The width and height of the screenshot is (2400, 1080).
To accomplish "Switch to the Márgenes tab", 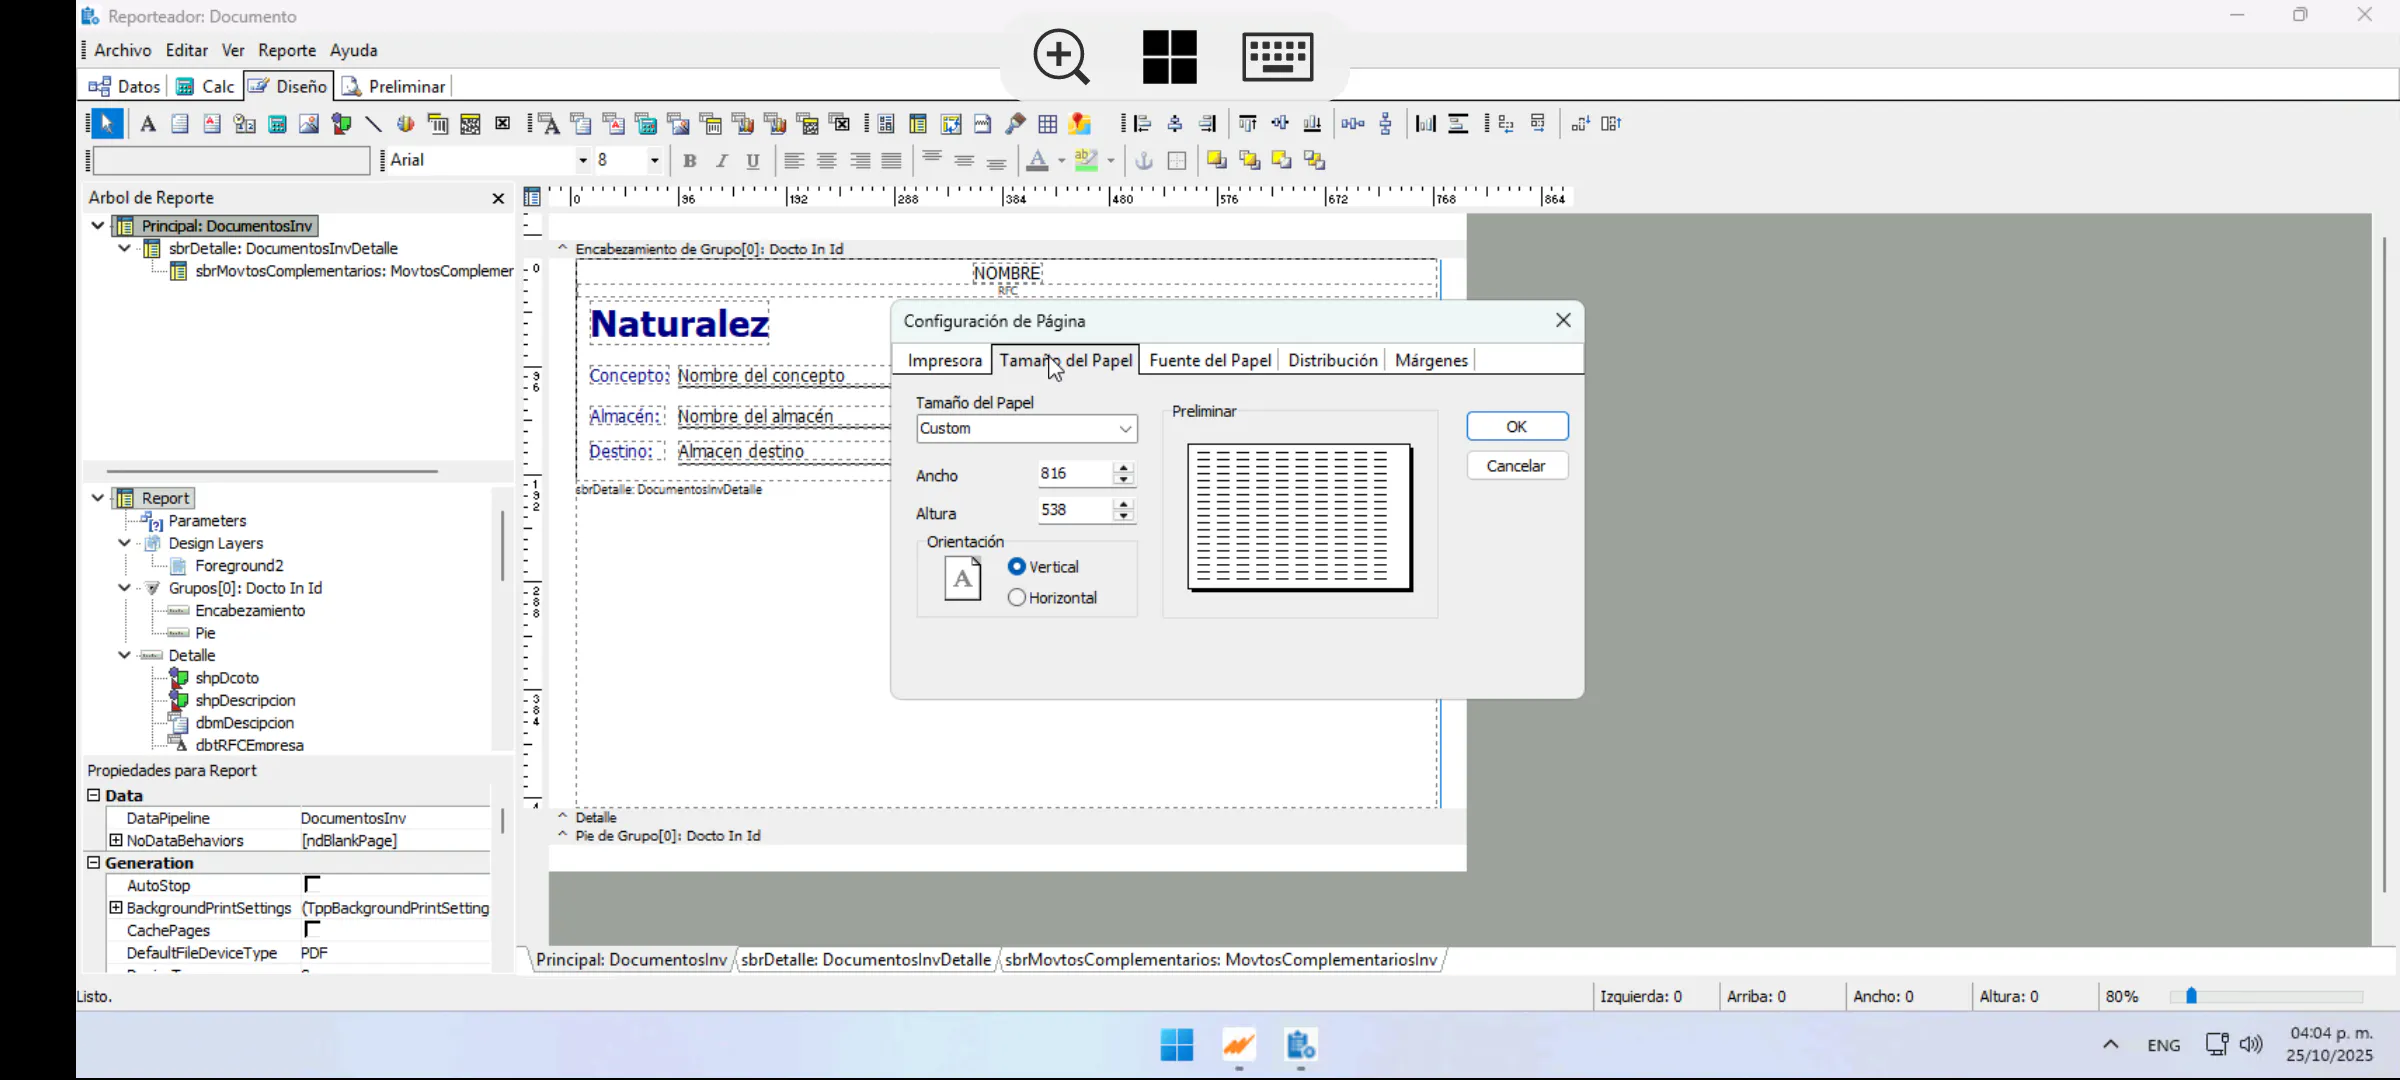I will tap(1430, 361).
